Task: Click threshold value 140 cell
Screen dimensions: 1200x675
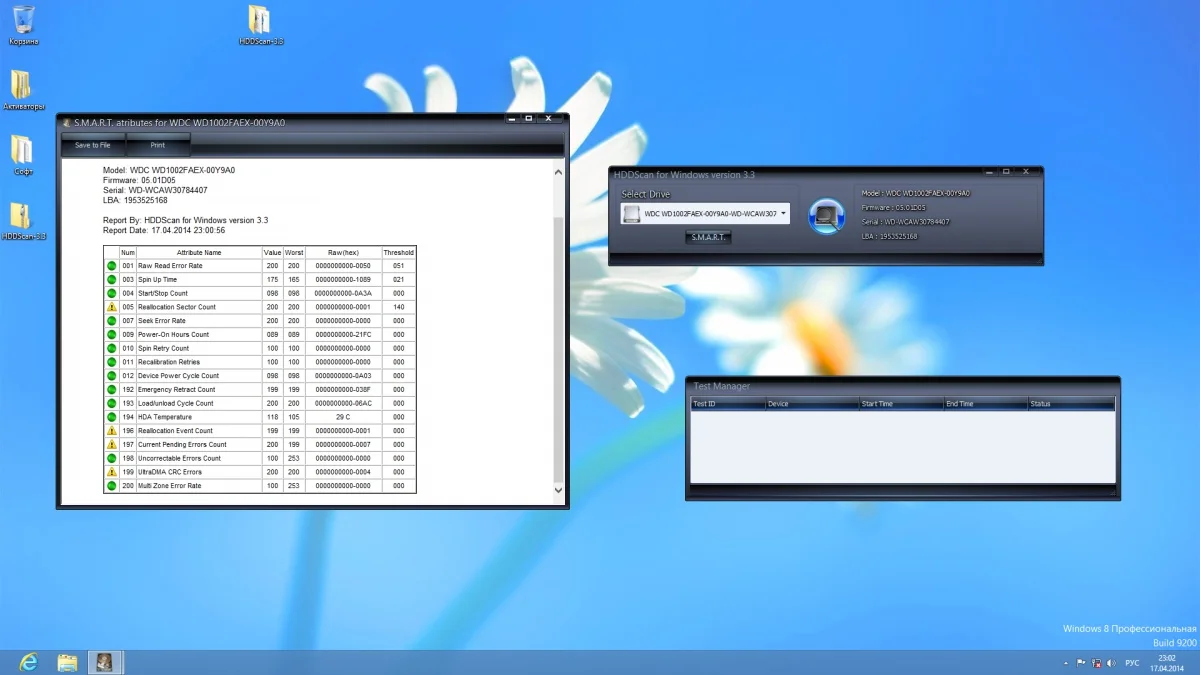Action: [x=398, y=307]
